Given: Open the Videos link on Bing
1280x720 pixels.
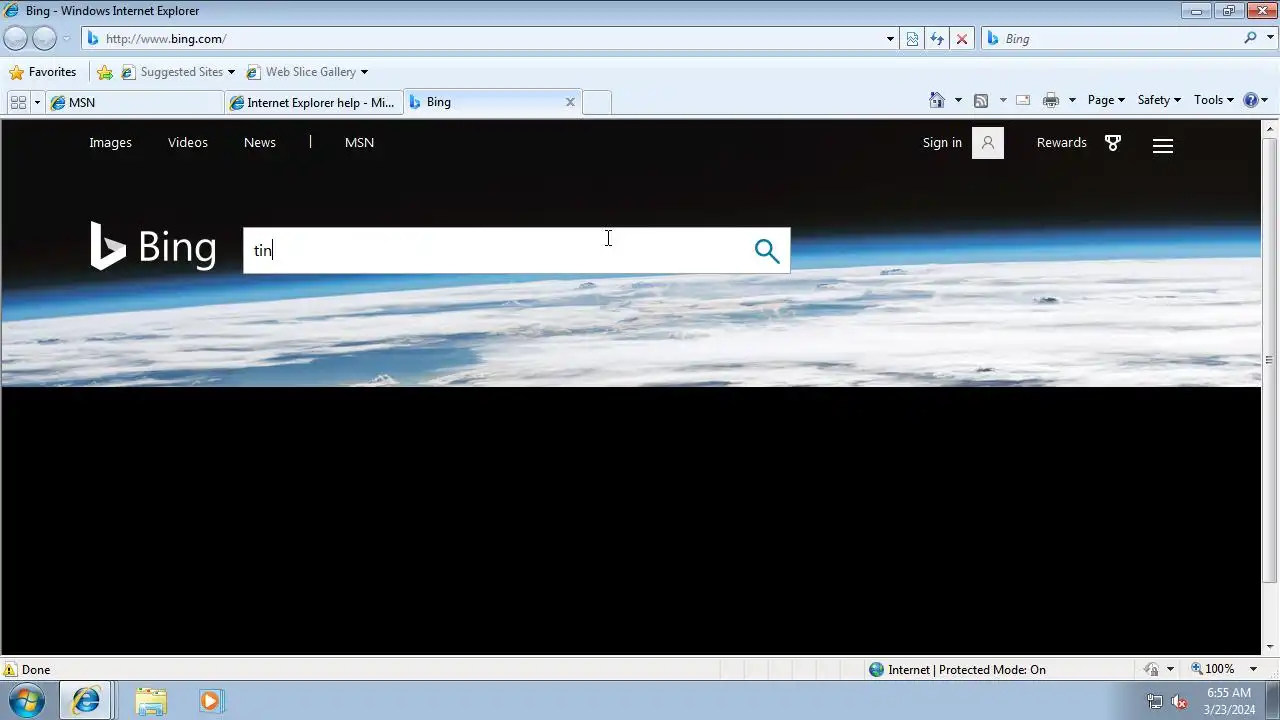Looking at the screenshot, I should point(188,142).
